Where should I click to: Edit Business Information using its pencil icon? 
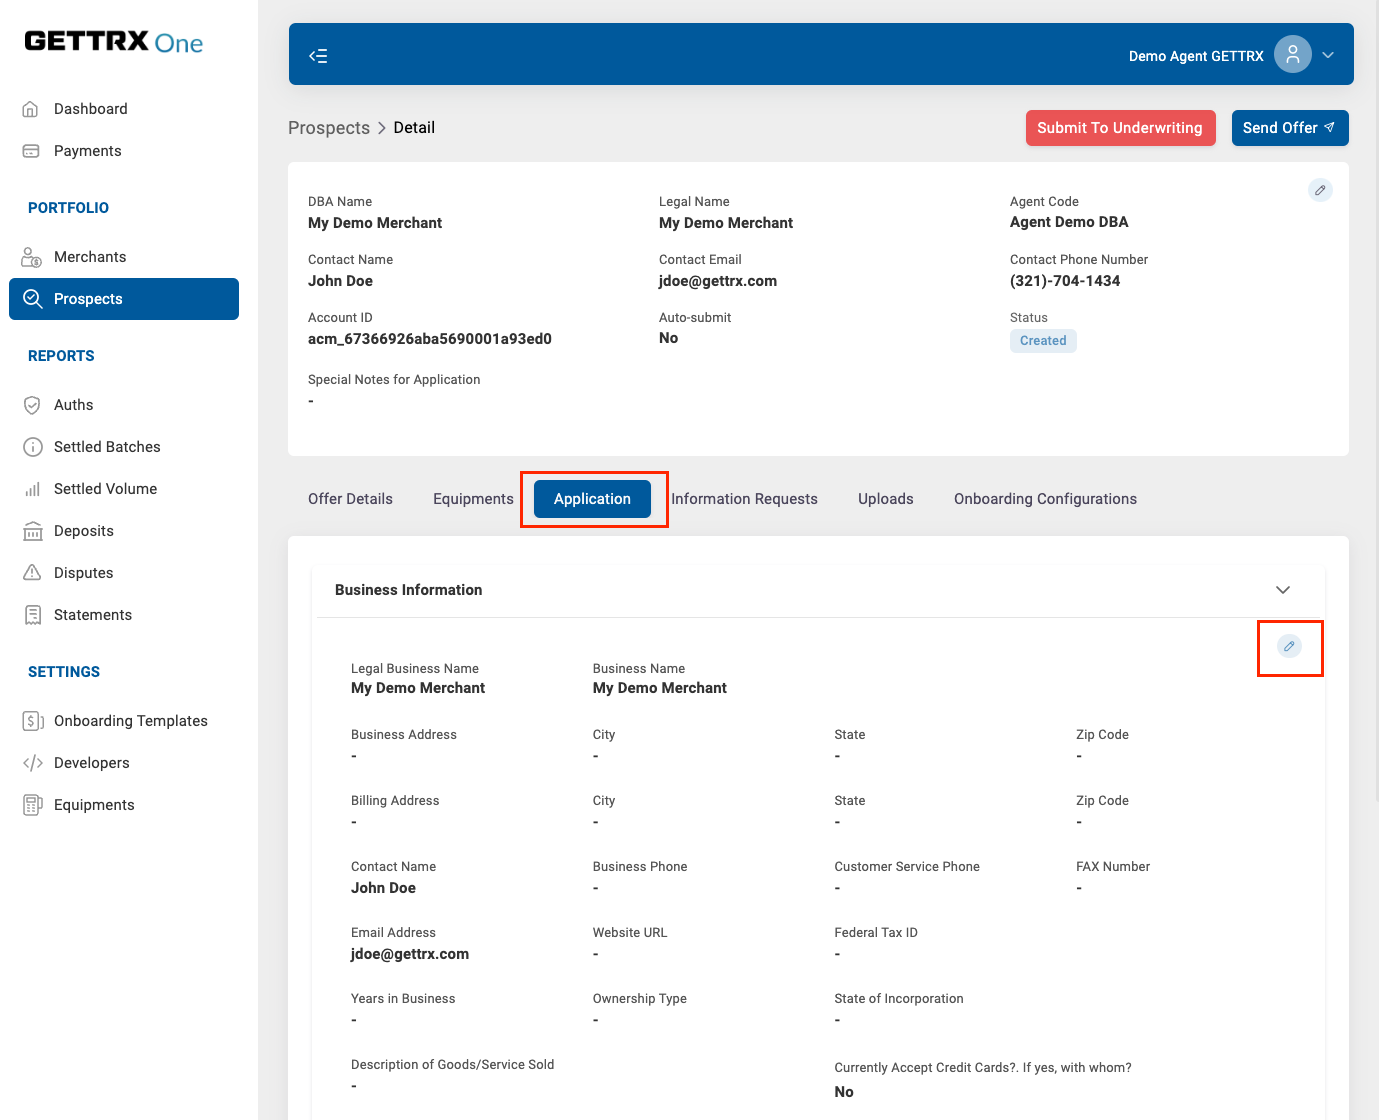point(1289,647)
